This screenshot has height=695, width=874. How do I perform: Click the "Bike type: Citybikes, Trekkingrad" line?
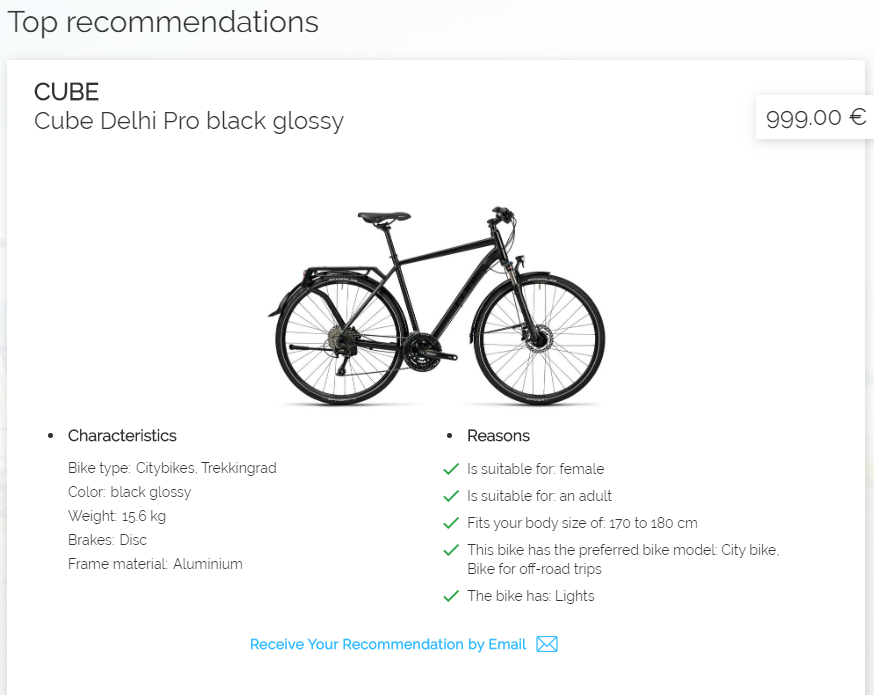(x=172, y=468)
